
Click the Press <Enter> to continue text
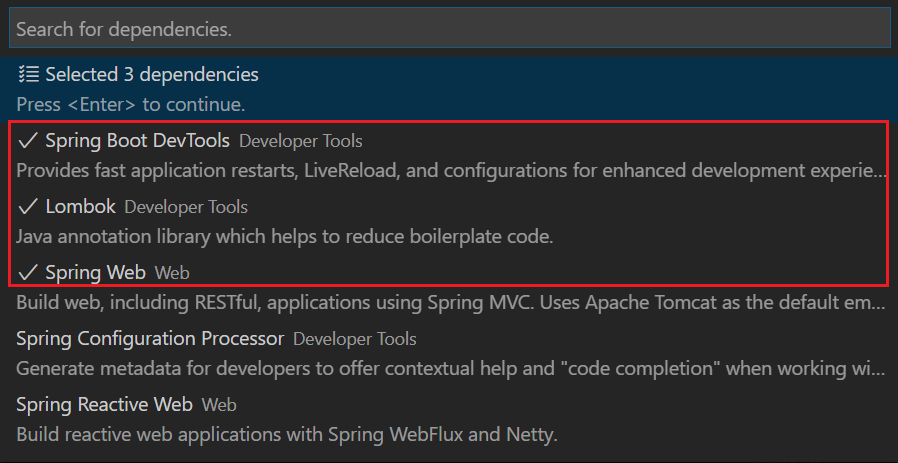131,104
